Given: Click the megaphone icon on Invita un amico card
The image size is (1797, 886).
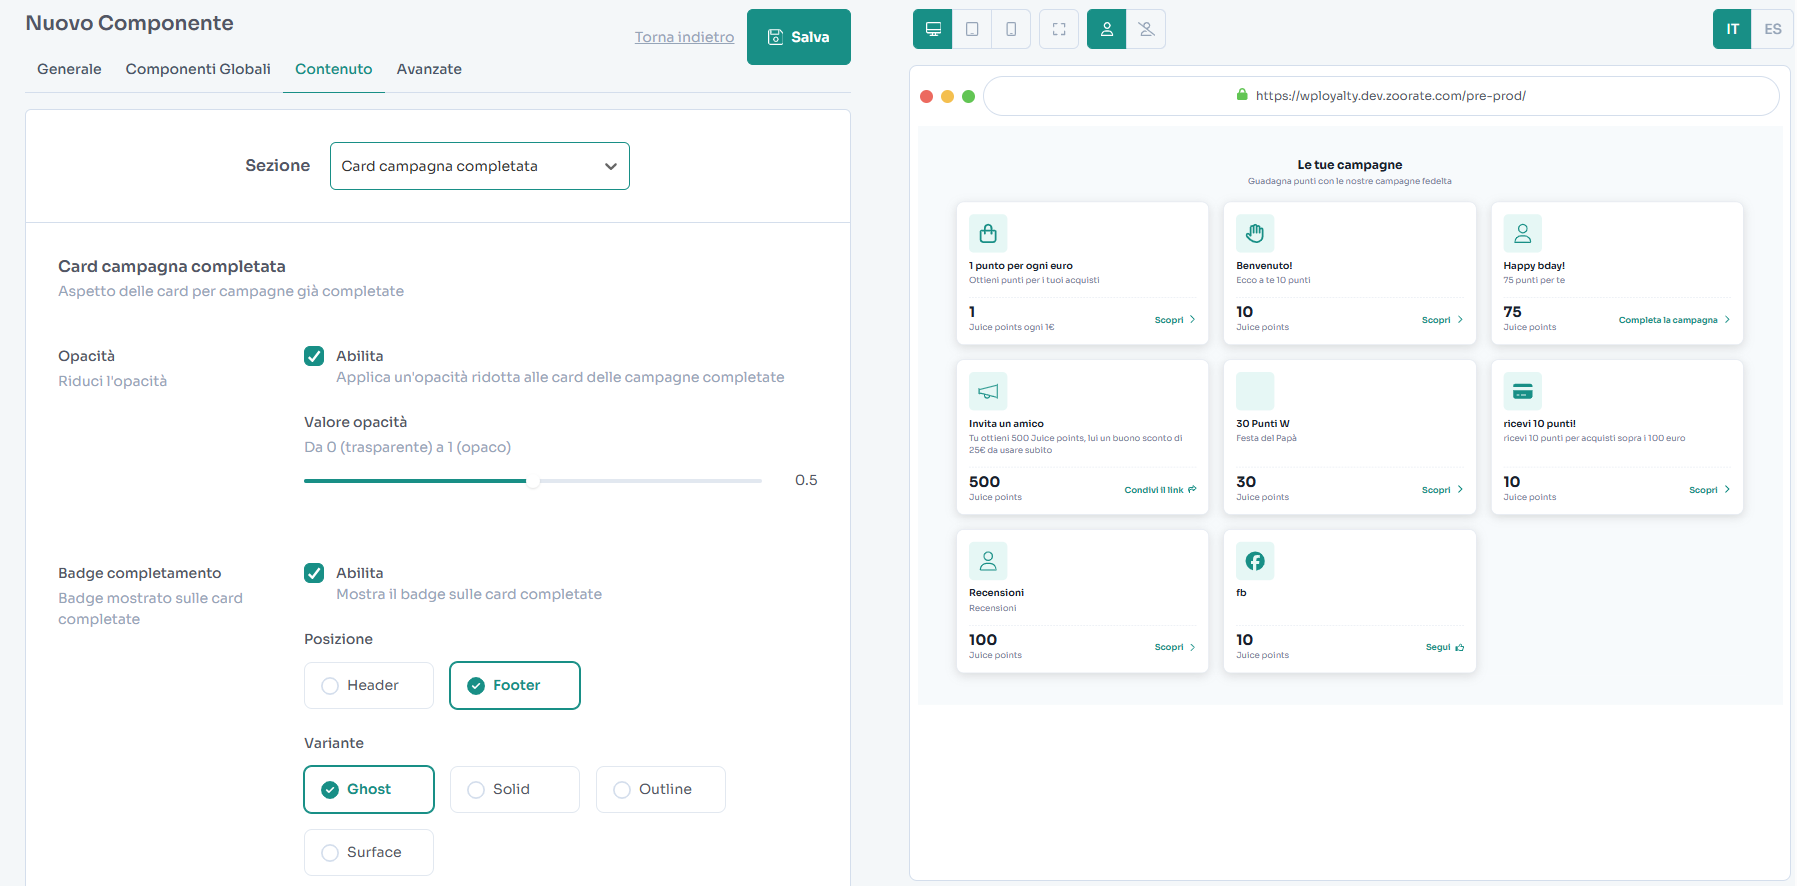Looking at the screenshot, I should [988, 391].
